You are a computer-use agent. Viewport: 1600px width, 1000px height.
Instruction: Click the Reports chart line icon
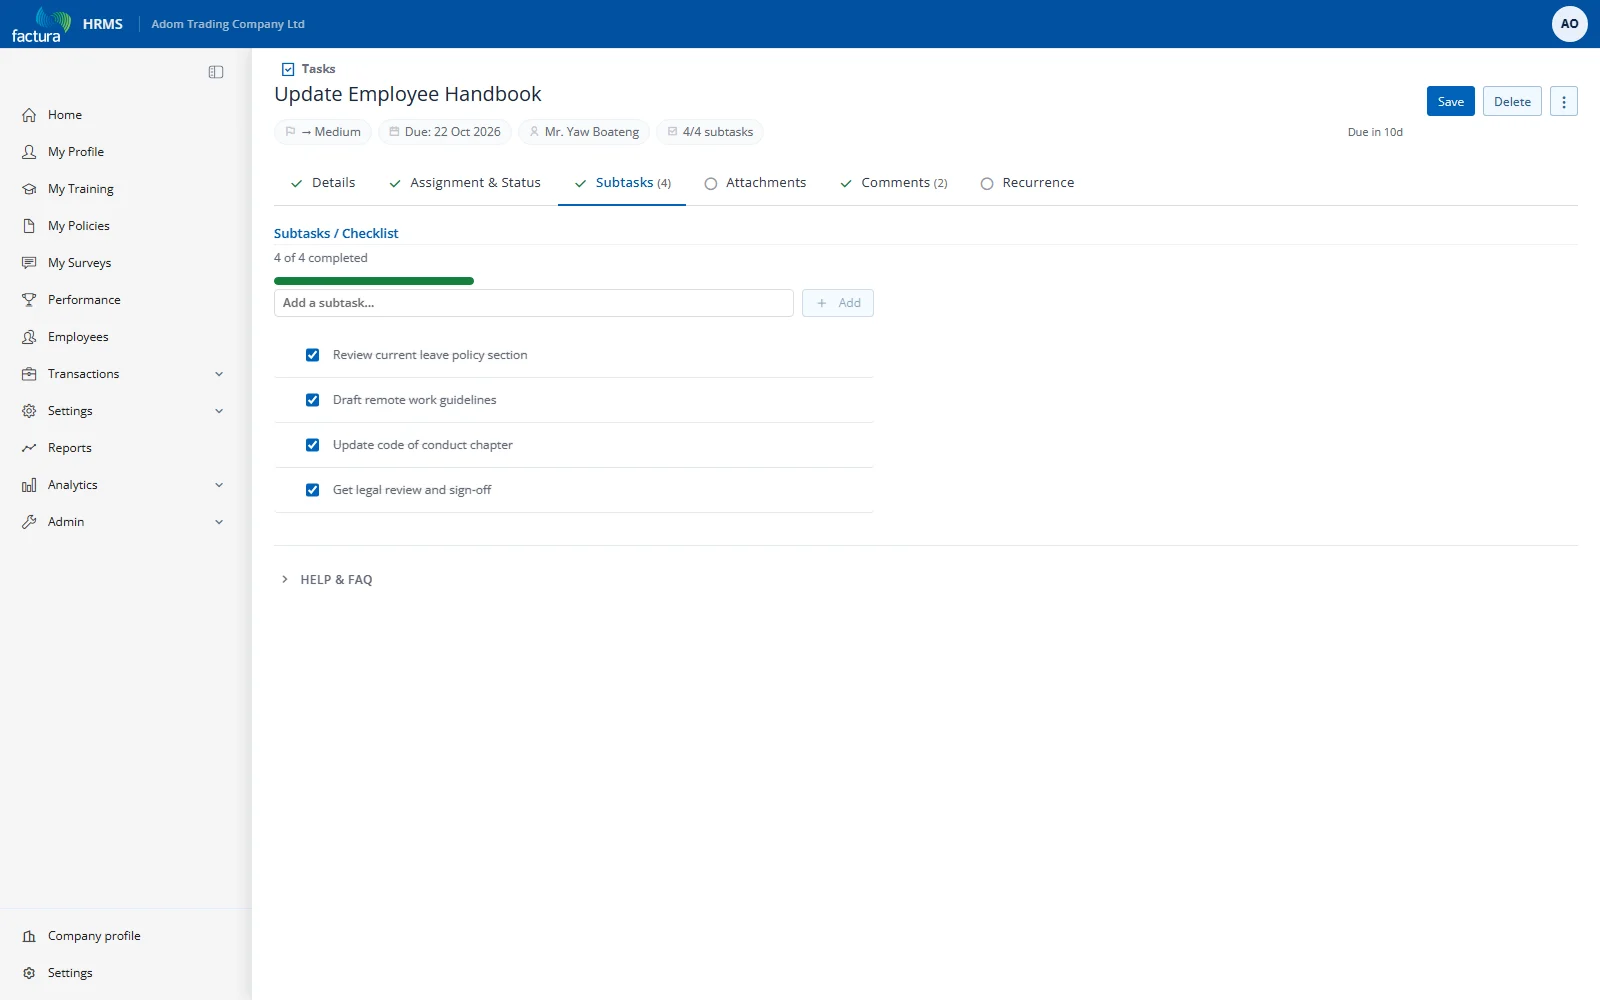[x=29, y=448]
